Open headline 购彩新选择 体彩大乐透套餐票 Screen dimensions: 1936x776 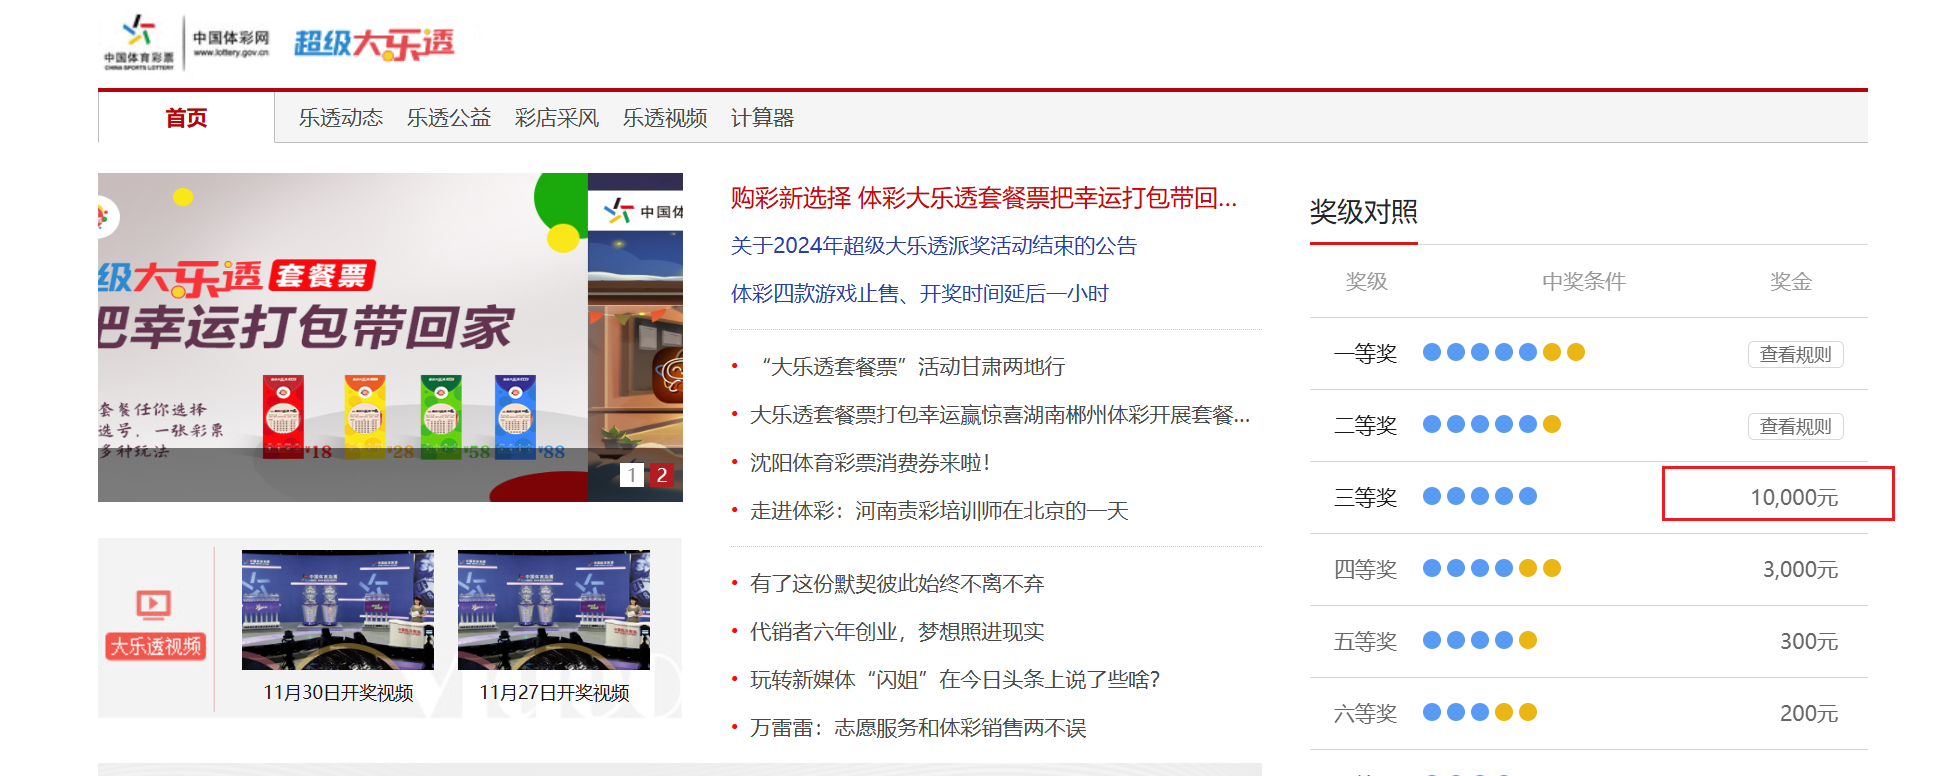984,198
